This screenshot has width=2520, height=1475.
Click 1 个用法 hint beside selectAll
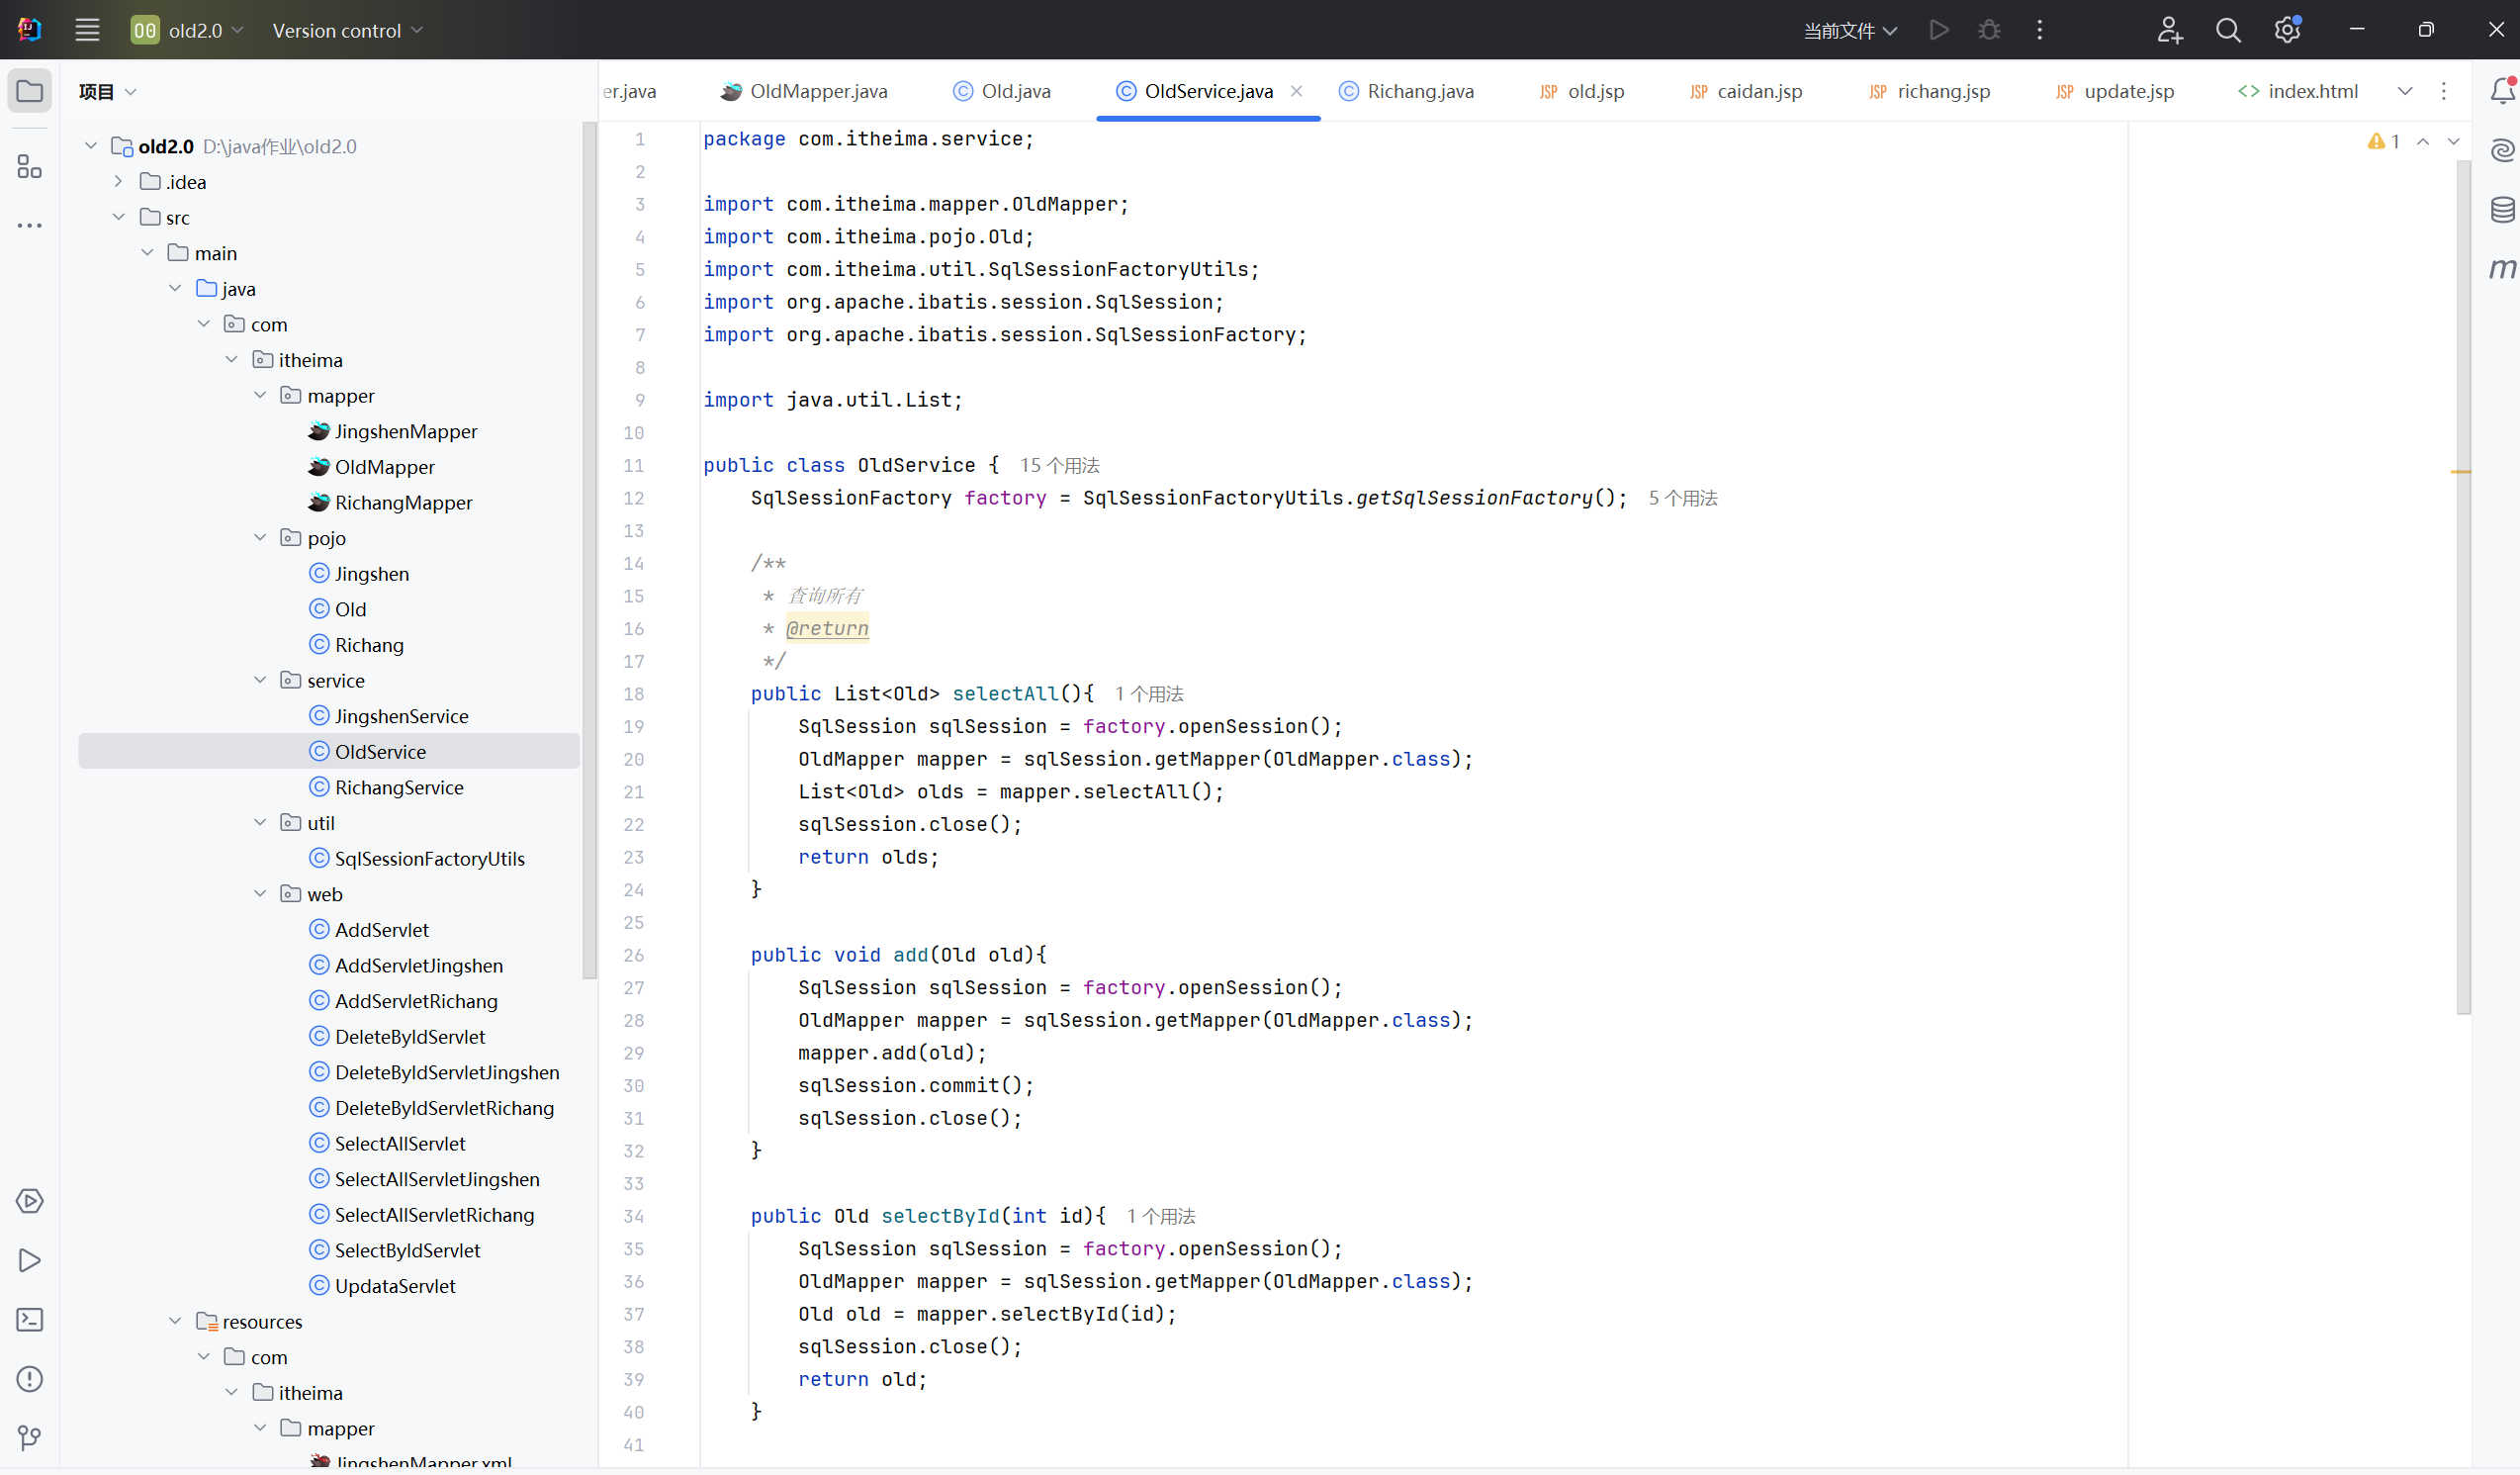point(1149,694)
